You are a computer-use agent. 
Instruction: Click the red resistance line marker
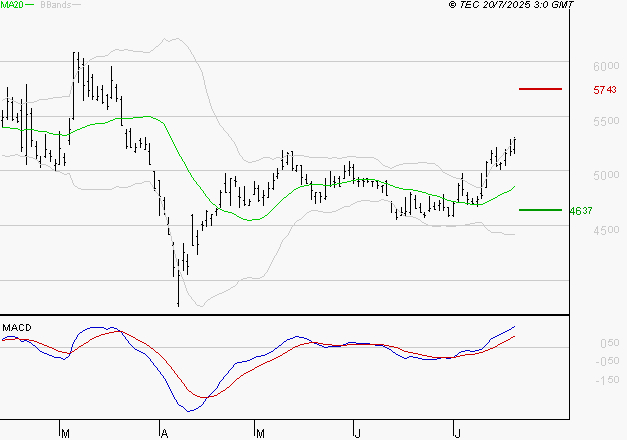(540, 89)
